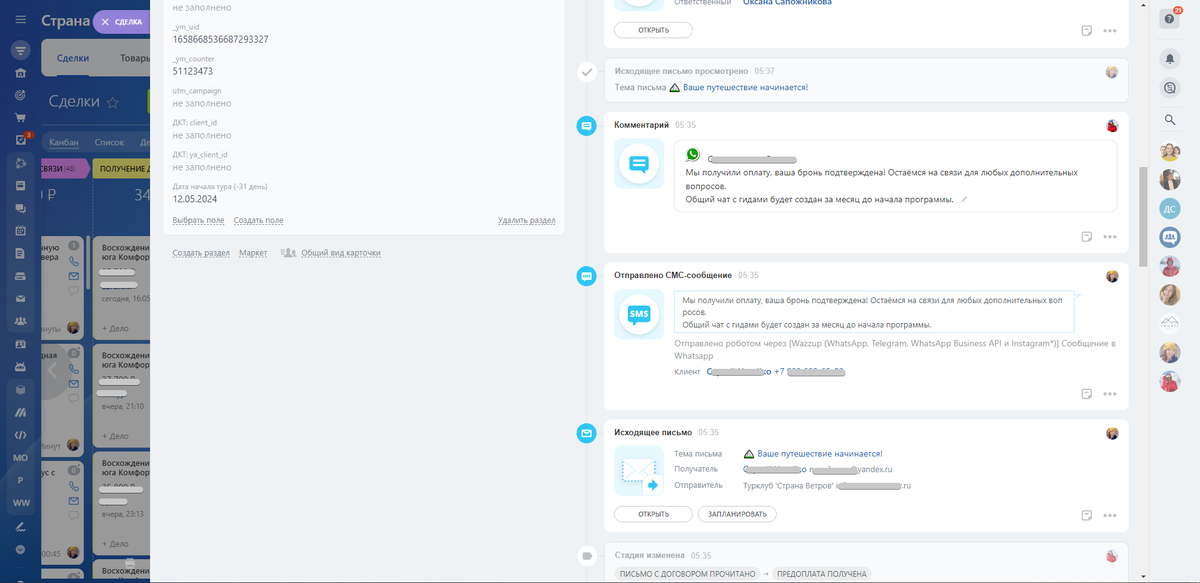Image resolution: width=1200 pixels, height=583 pixels.
Task: Click _ym_uid value 1658668536687293327
Action: (220, 40)
